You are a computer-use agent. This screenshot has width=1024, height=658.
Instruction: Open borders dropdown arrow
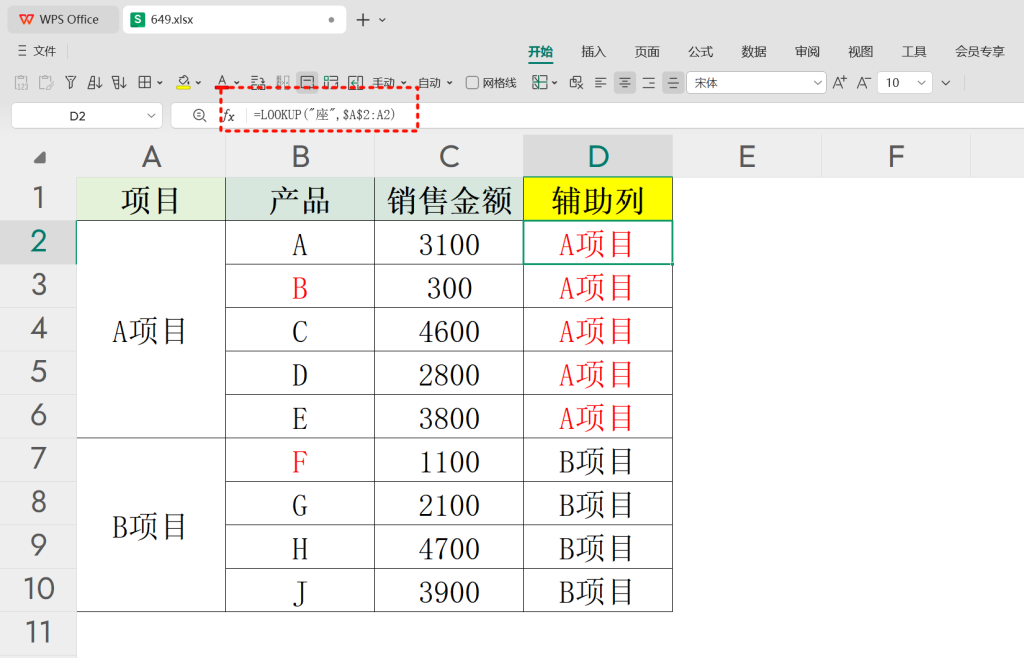pyautogui.click(x=159, y=83)
